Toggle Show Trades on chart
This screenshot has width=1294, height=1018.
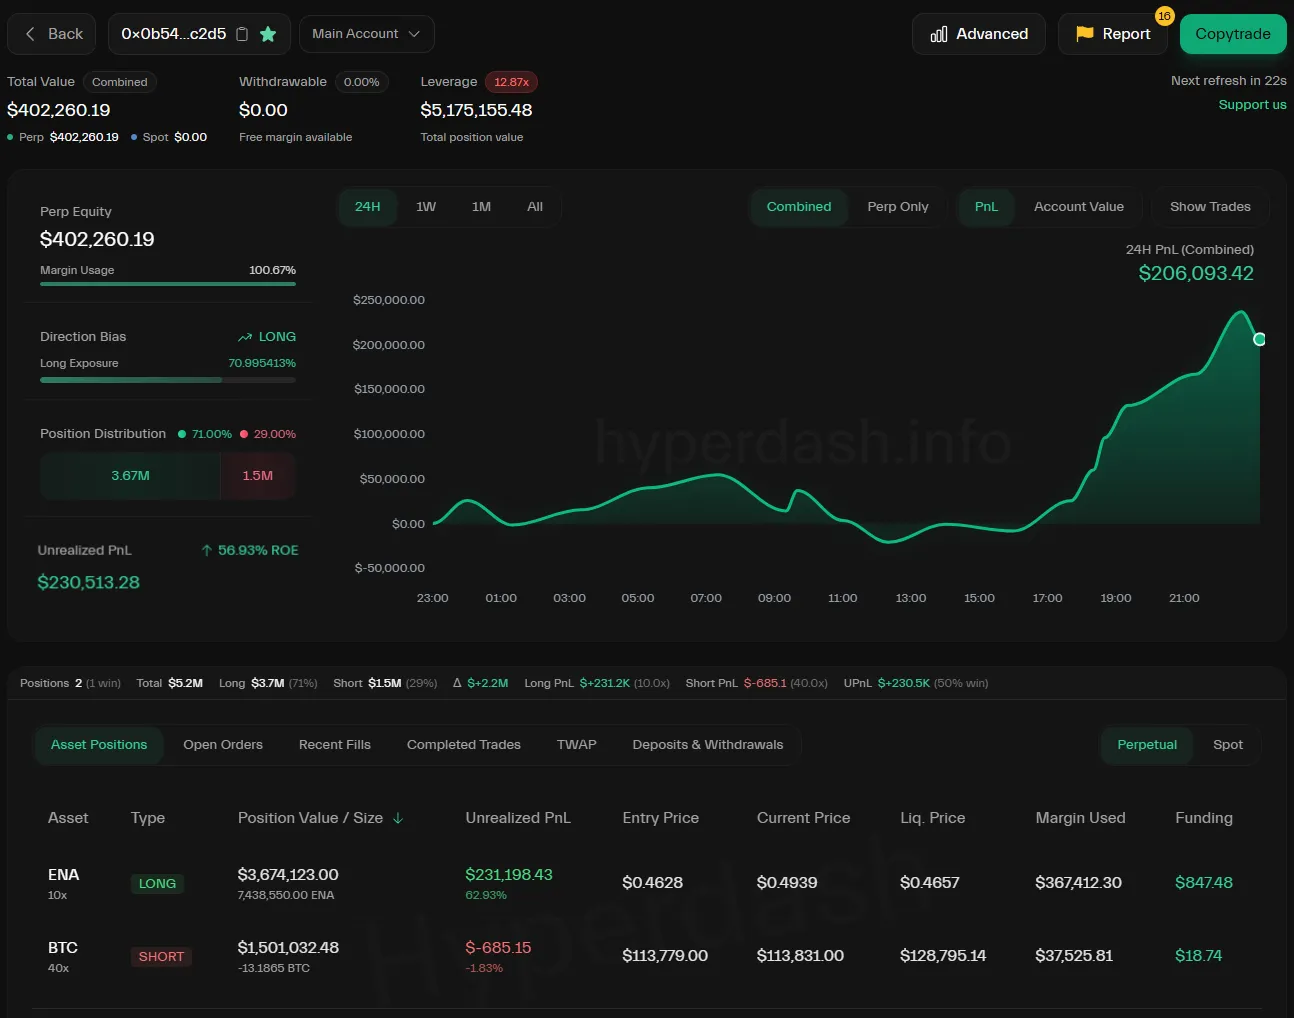[x=1210, y=207]
